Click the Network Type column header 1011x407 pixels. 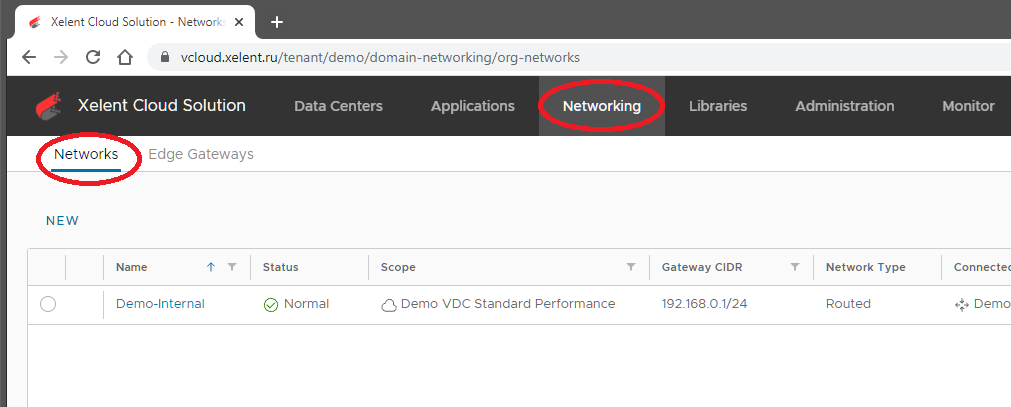click(x=866, y=267)
